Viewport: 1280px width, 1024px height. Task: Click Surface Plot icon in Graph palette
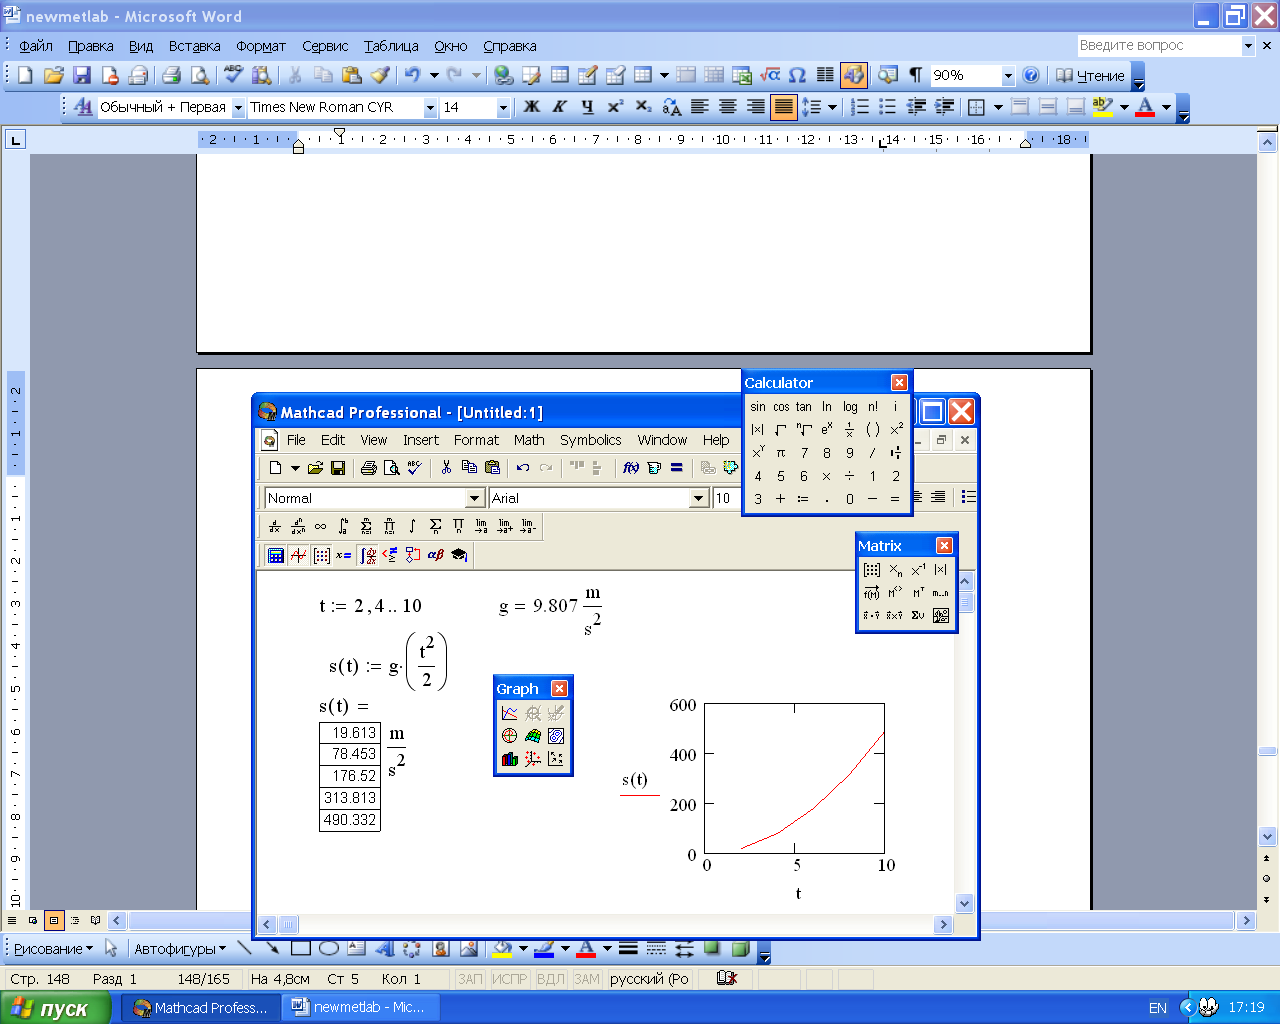pos(533,736)
